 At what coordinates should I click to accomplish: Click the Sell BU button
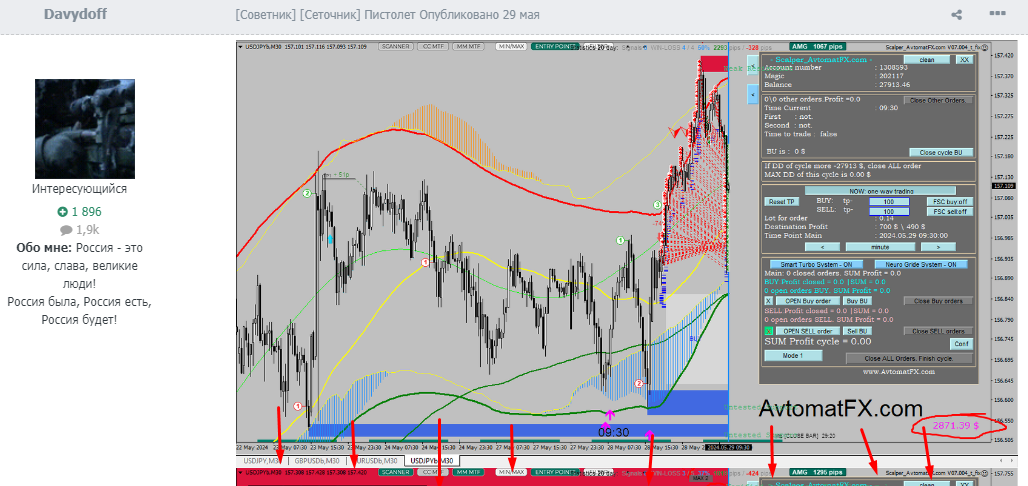(x=859, y=331)
